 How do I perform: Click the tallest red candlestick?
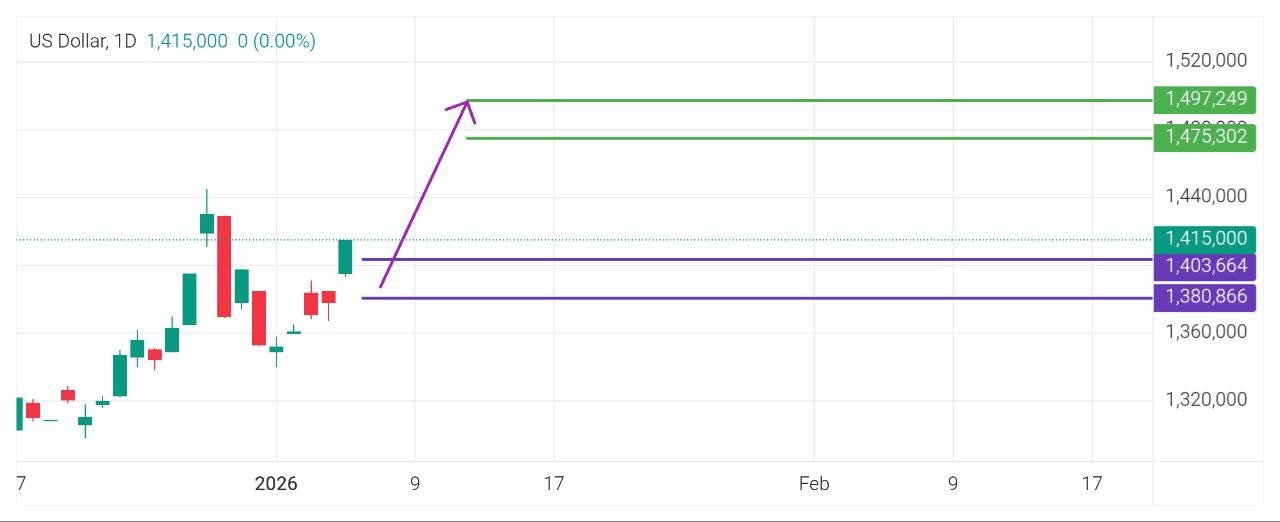(x=224, y=266)
